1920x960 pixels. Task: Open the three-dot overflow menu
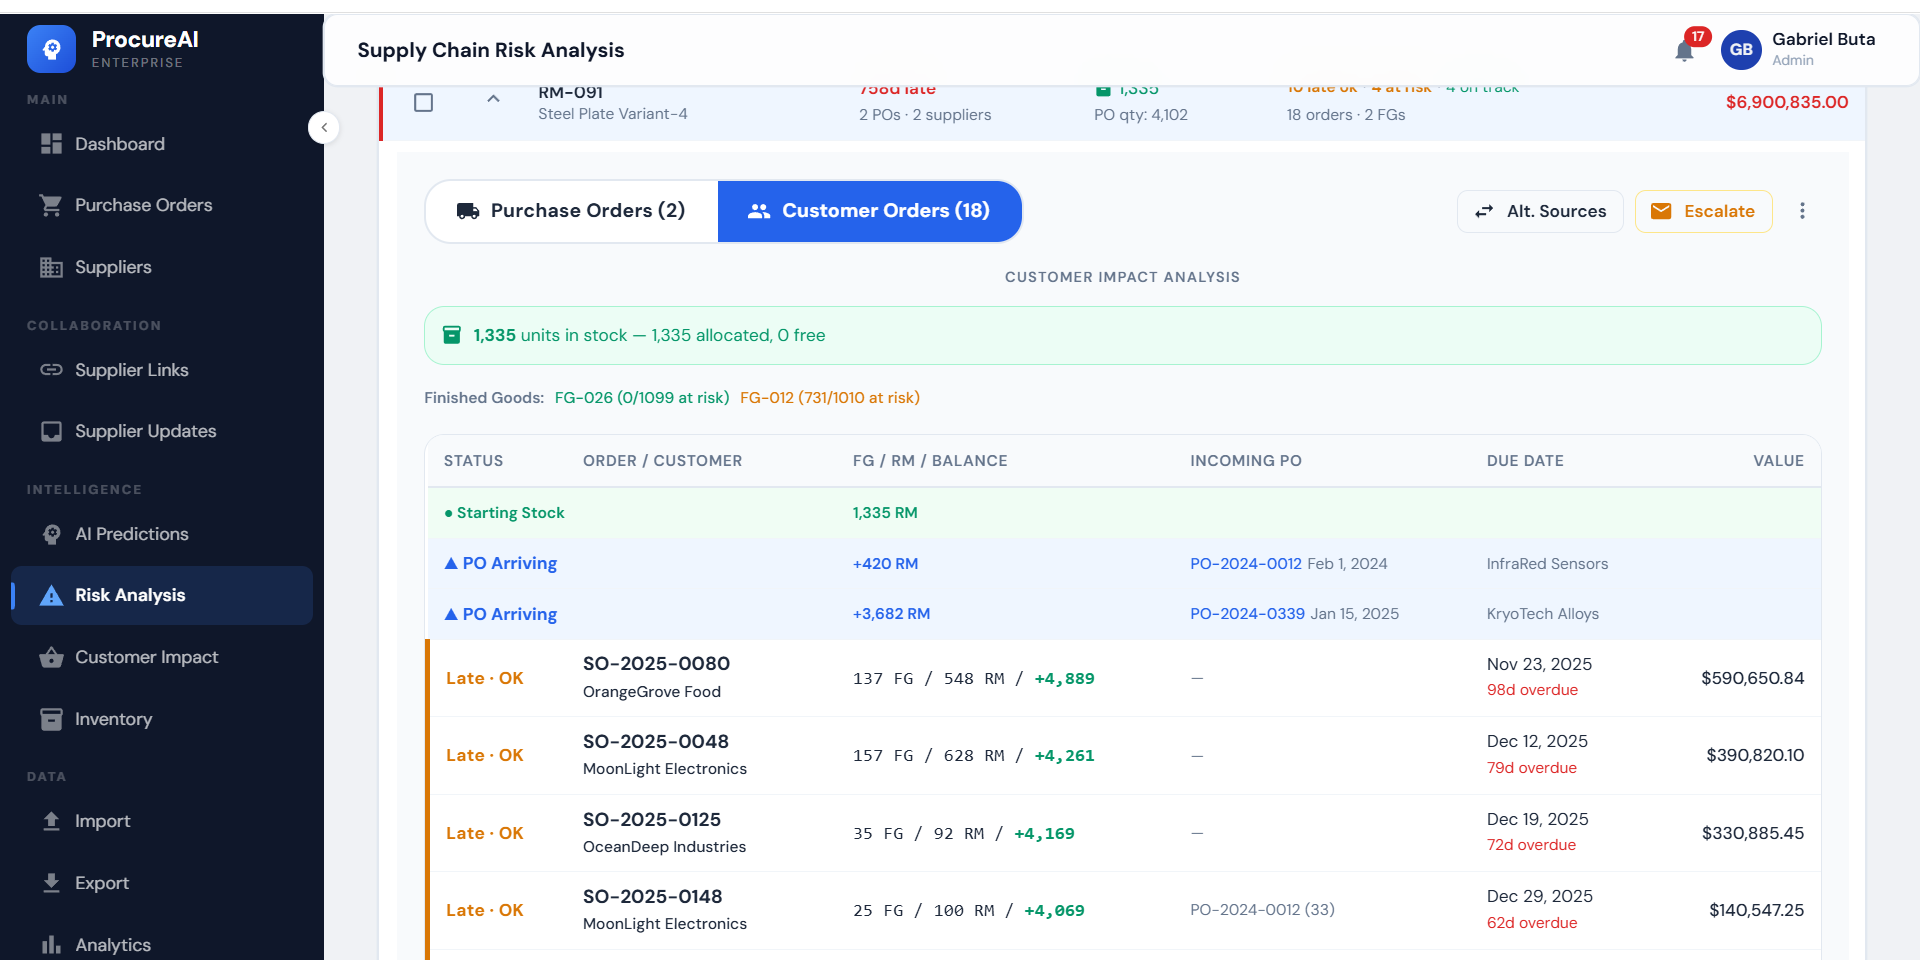[x=1803, y=211]
